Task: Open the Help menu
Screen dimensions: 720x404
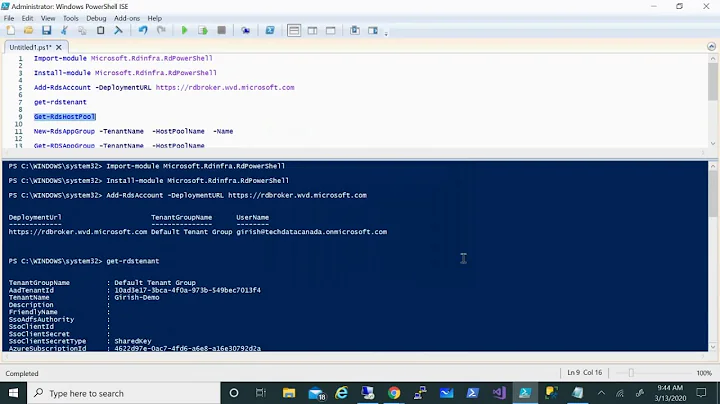Action: click(155, 18)
